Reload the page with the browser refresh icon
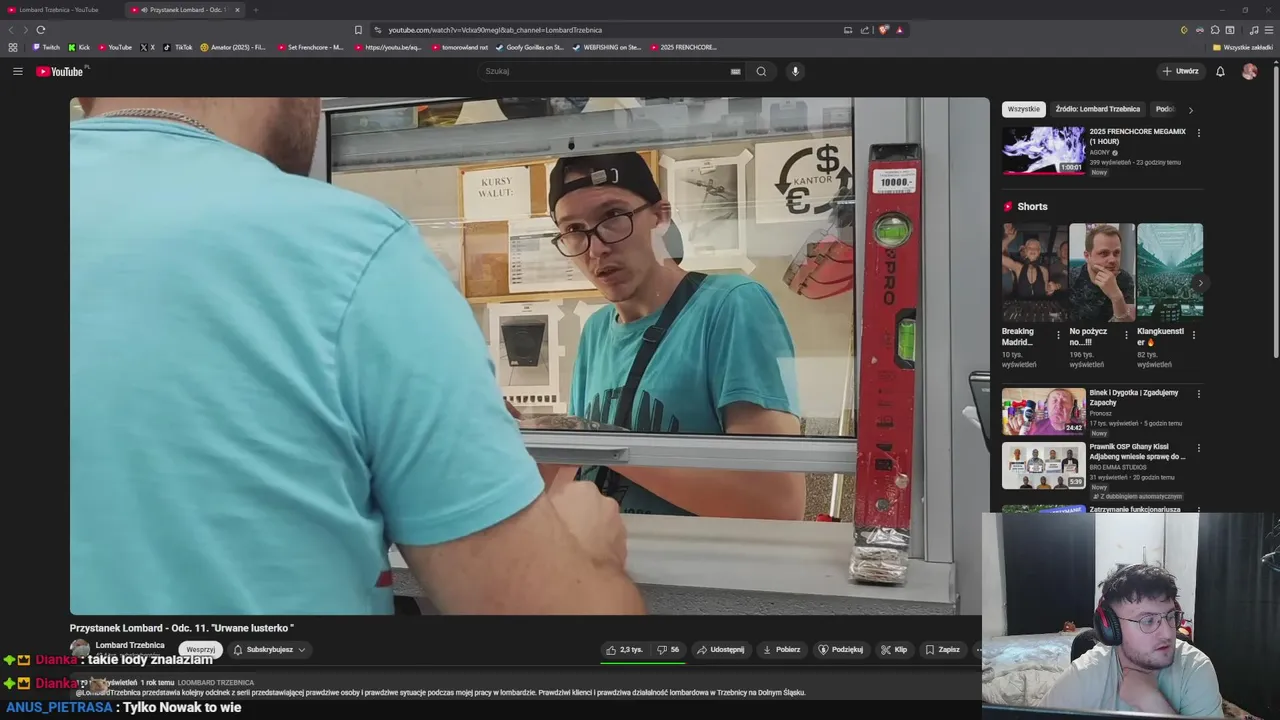The width and height of the screenshot is (1280, 720). (41, 30)
